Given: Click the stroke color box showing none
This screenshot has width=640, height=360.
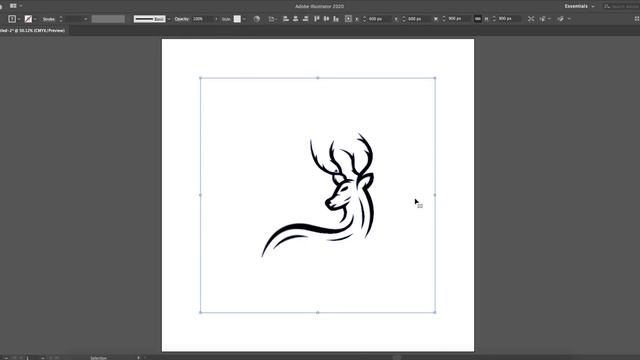Looking at the screenshot, I should (28, 19).
